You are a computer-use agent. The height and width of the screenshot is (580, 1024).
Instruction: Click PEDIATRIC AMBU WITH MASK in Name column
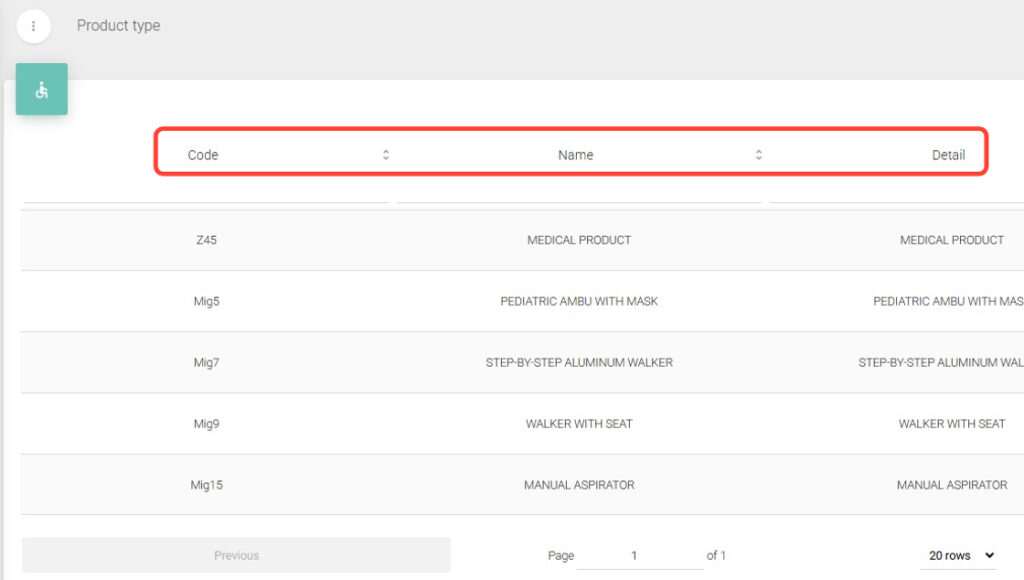pyautogui.click(x=579, y=301)
